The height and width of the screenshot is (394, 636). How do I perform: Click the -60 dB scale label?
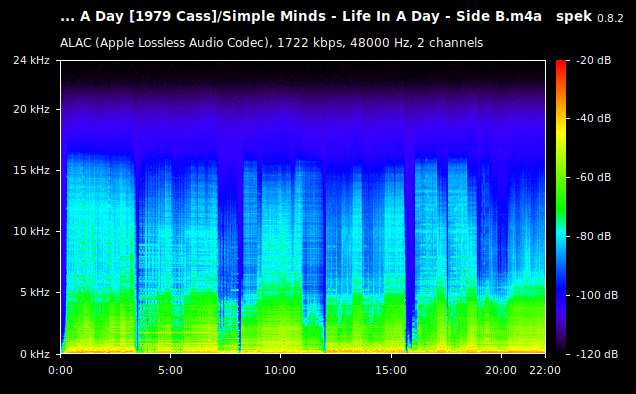tap(594, 177)
